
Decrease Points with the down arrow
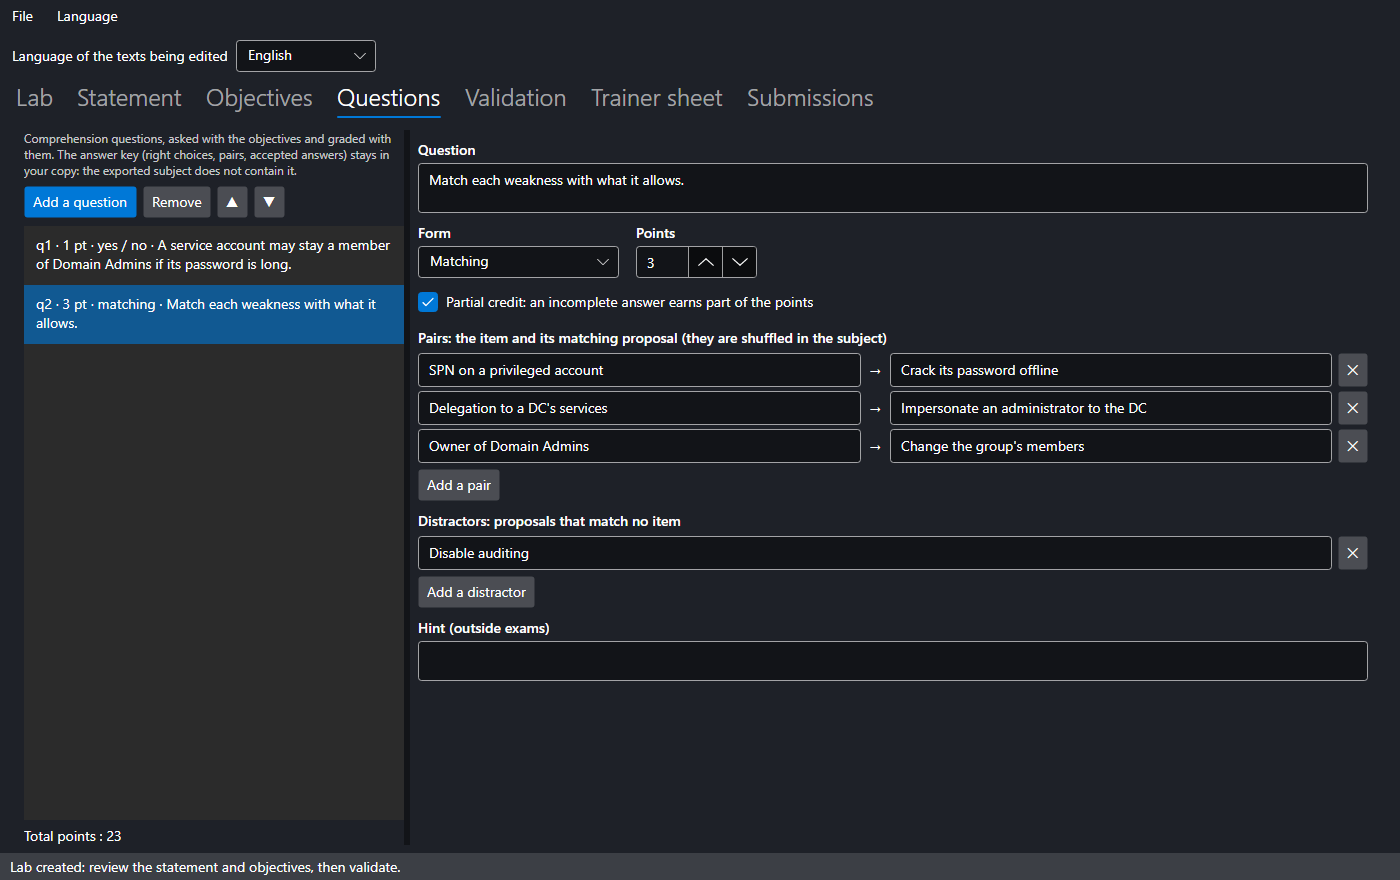739,262
